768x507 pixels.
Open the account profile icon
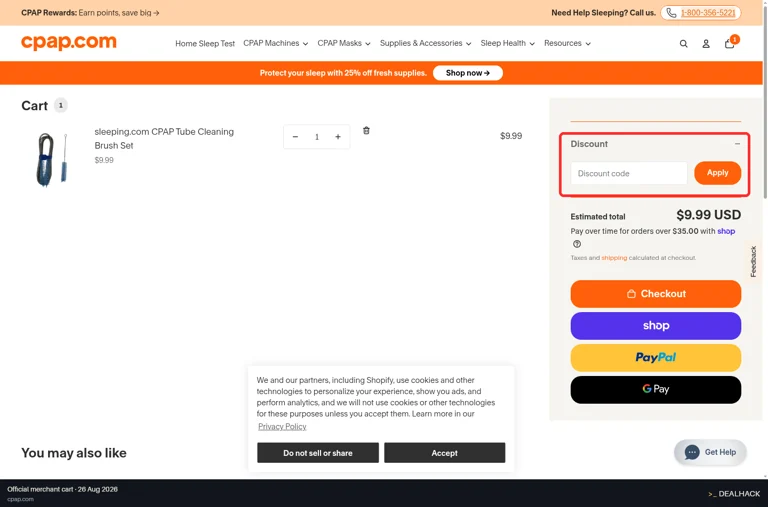(x=706, y=44)
